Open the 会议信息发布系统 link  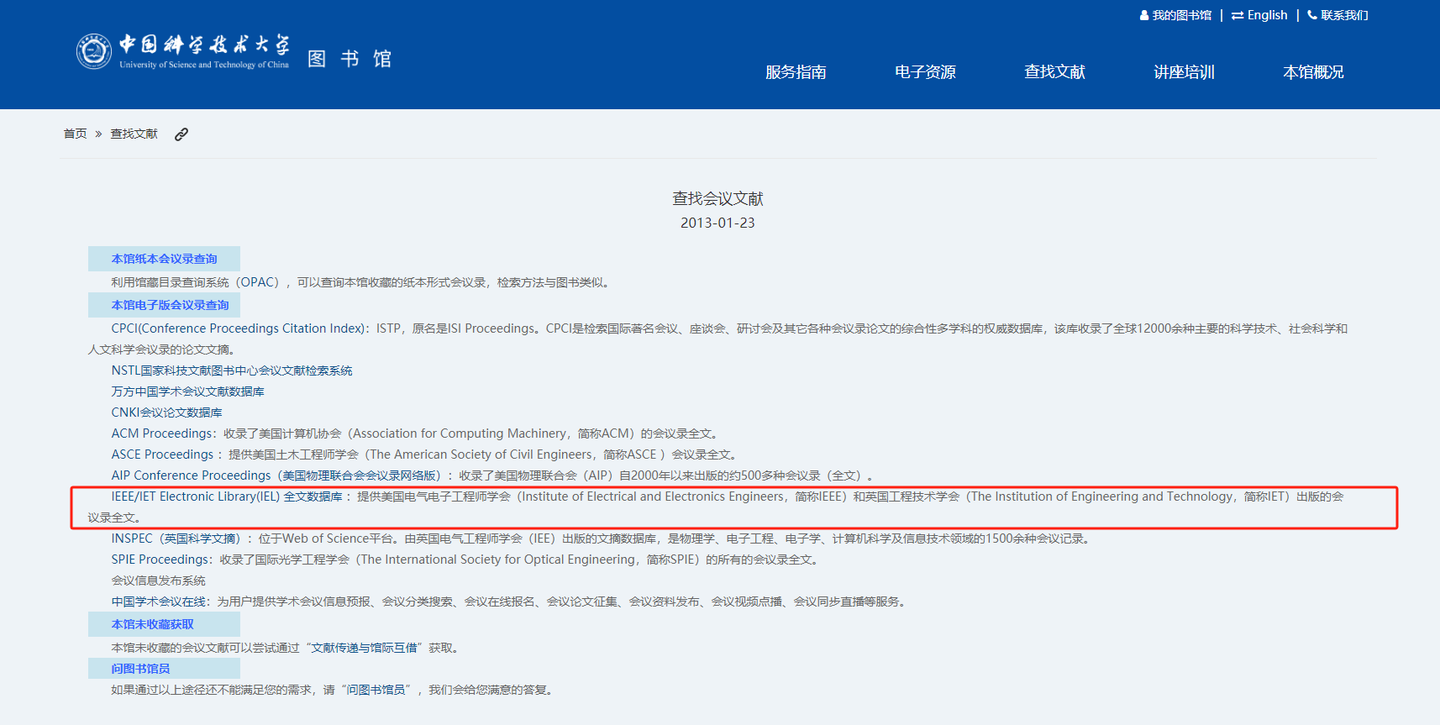click(158, 581)
